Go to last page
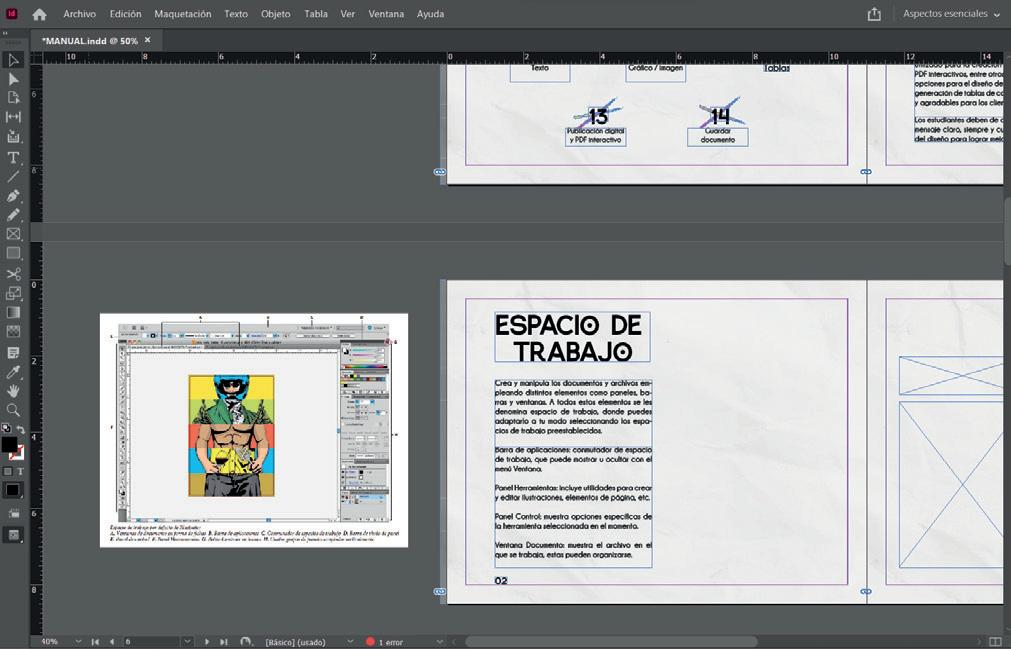This screenshot has height=649, width=1011. pos(223,642)
